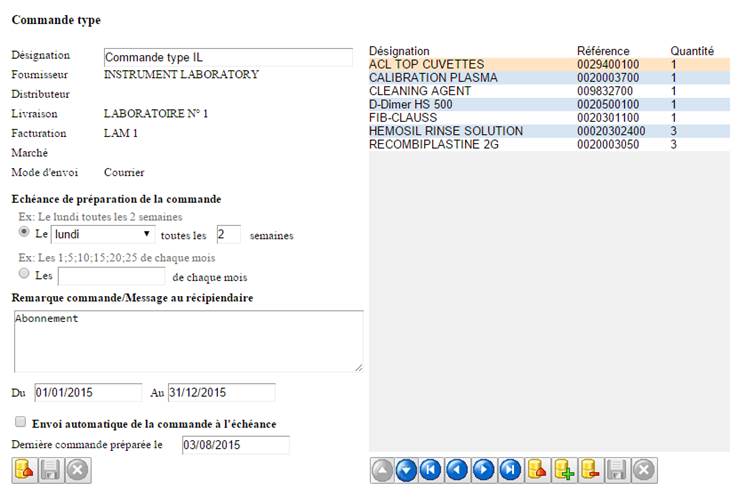The height and width of the screenshot is (498, 738).
Task: Select the 'Le ... toutes les semaines' radio button
Action: point(24,232)
